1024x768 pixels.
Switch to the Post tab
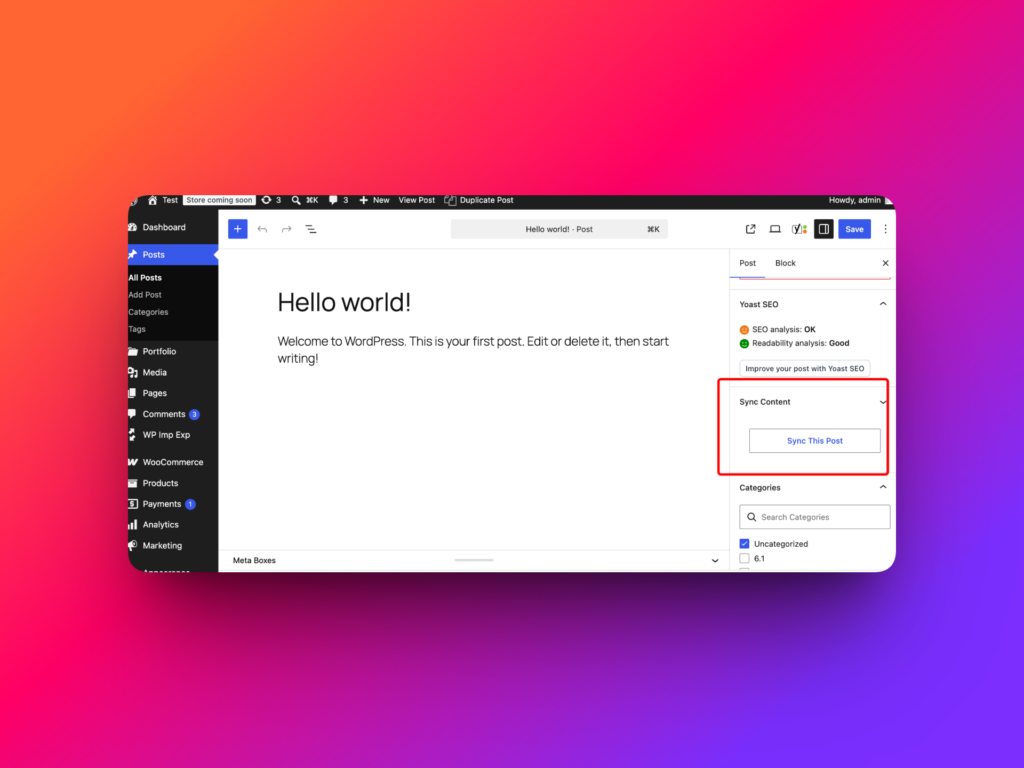tap(747, 263)
